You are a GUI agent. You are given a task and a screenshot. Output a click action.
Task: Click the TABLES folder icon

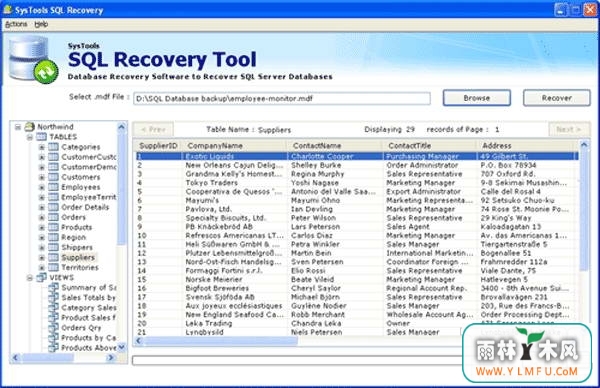coord(41,137)
